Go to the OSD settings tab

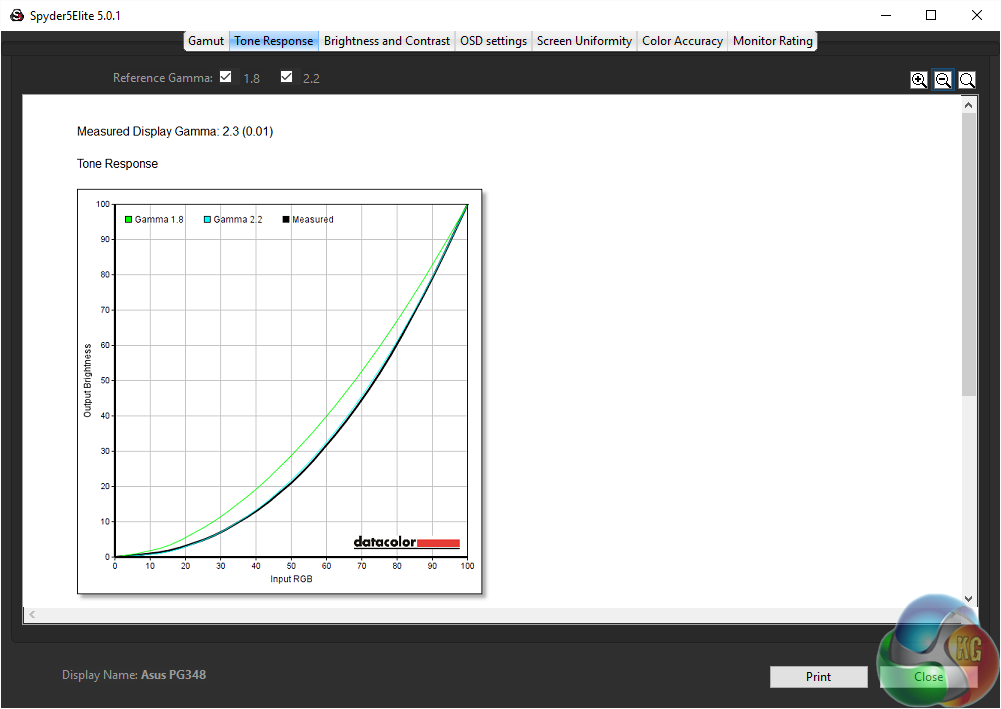[493, 41]
